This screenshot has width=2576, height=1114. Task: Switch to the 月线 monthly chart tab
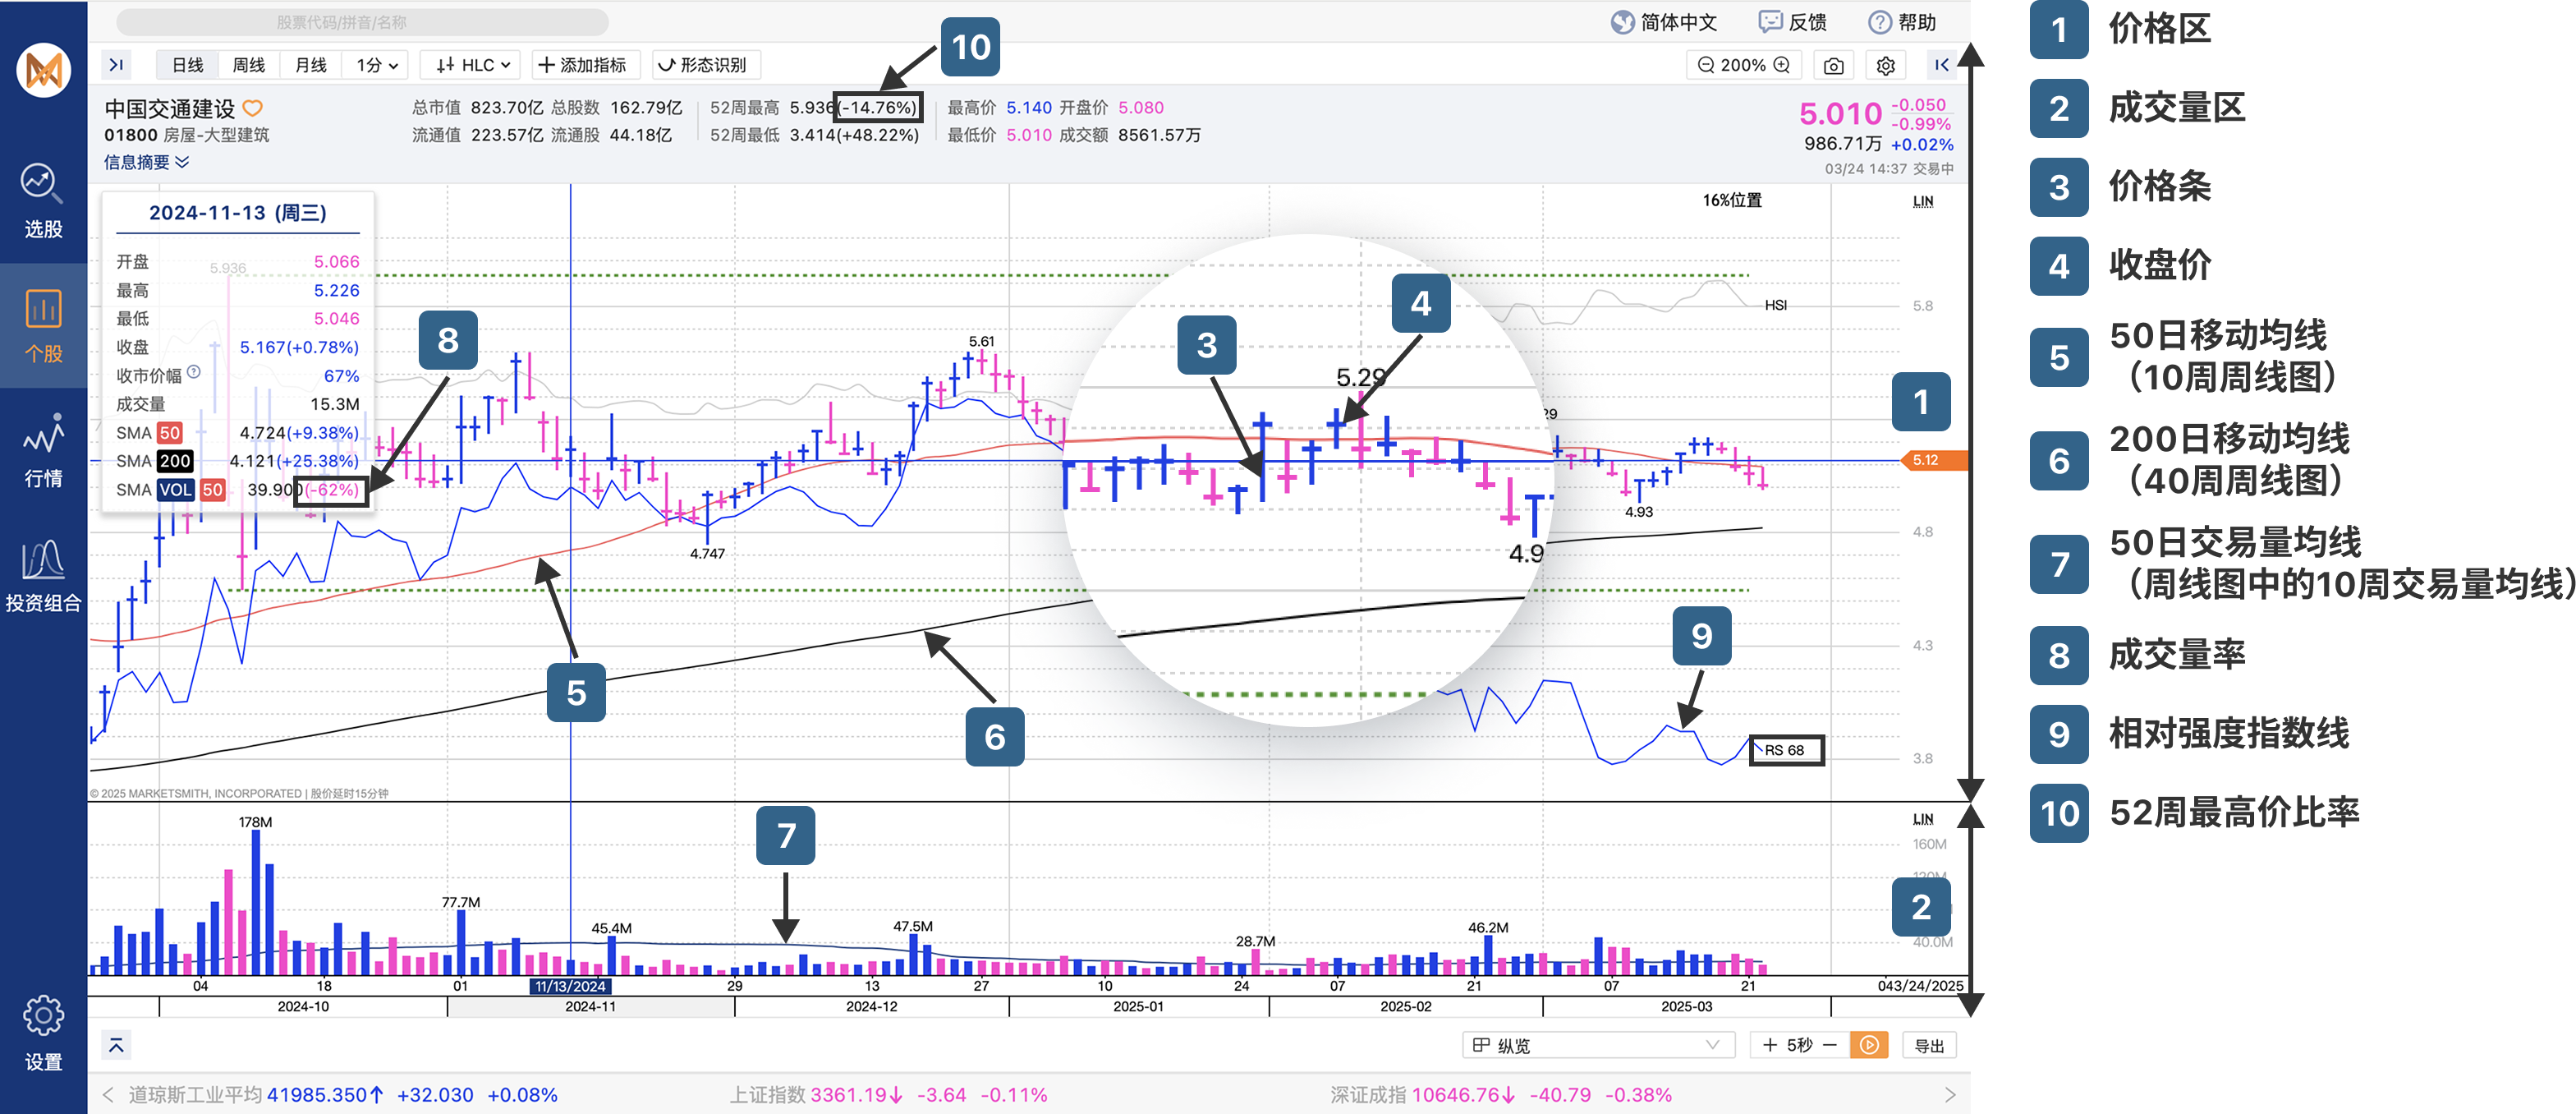click(310, 65)
